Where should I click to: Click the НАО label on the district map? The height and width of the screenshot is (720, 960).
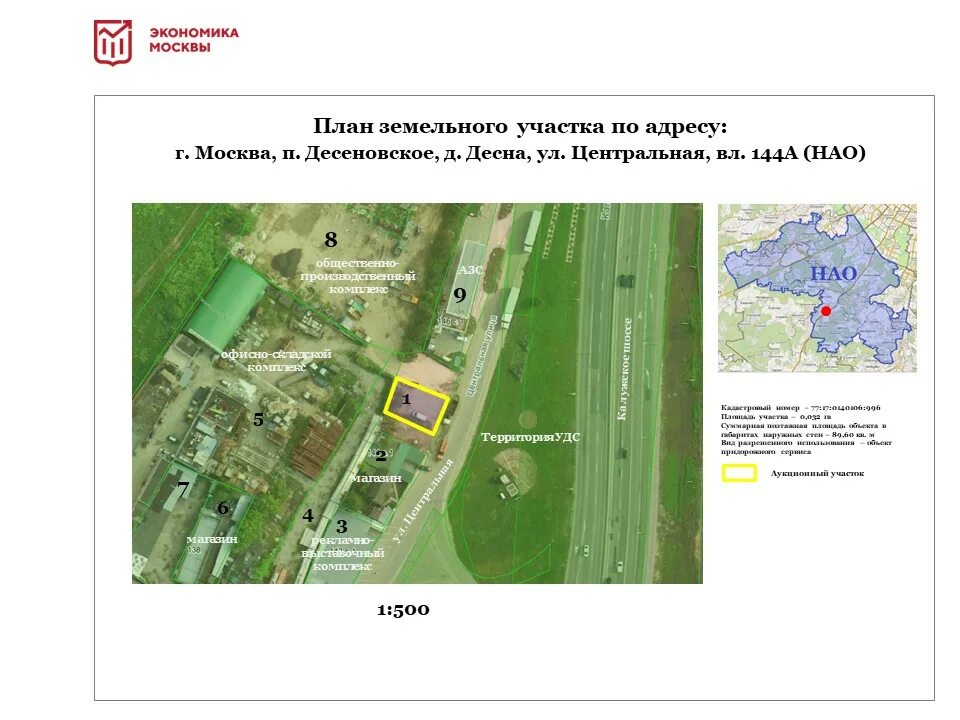[x=833, y=274]
